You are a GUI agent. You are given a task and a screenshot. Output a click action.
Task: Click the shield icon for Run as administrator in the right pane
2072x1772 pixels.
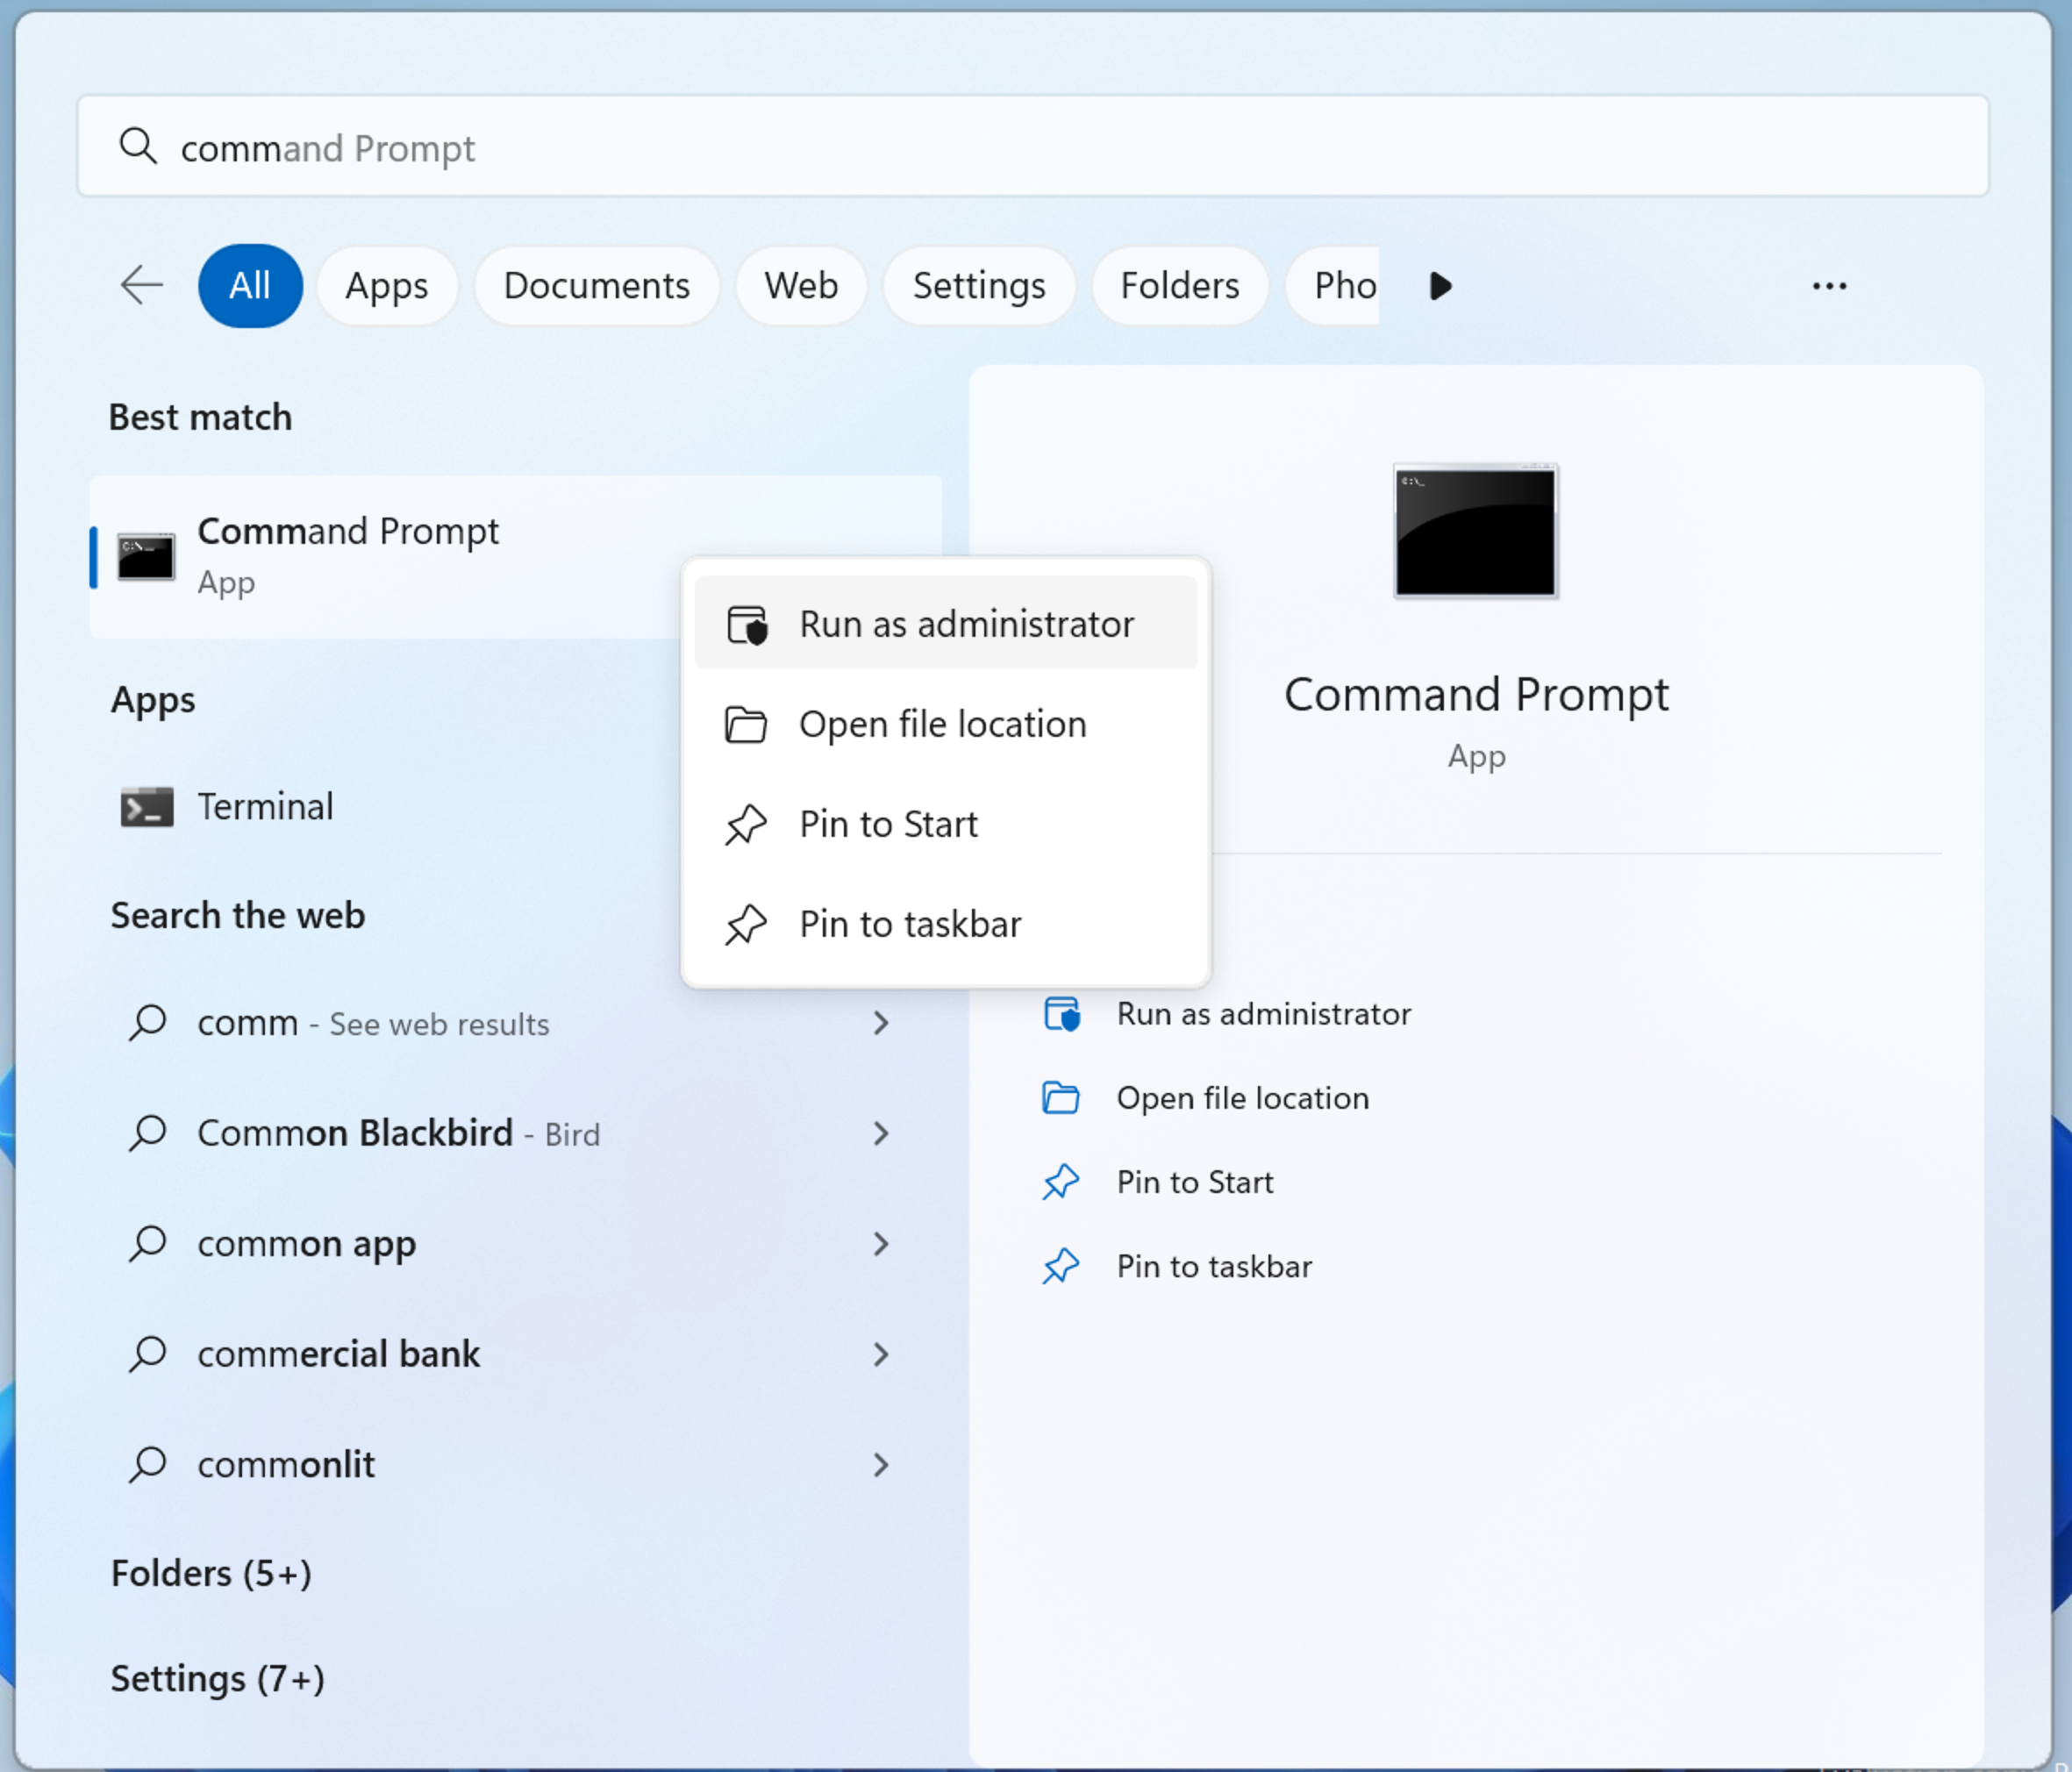1062,1014
